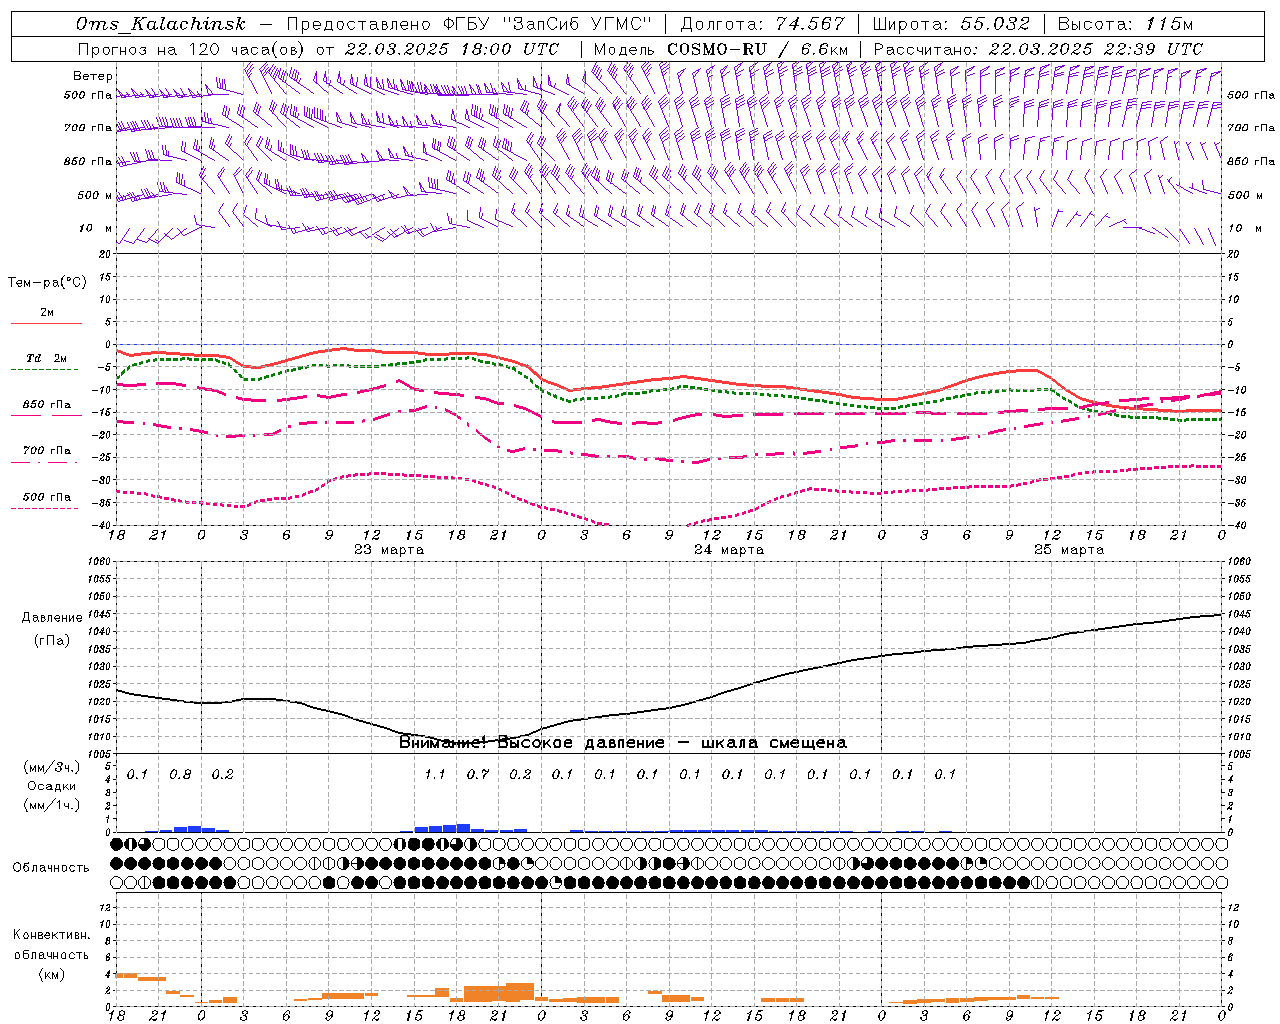Click the Td 2м legend entry

pyautogui.click(x=47, y=358)
